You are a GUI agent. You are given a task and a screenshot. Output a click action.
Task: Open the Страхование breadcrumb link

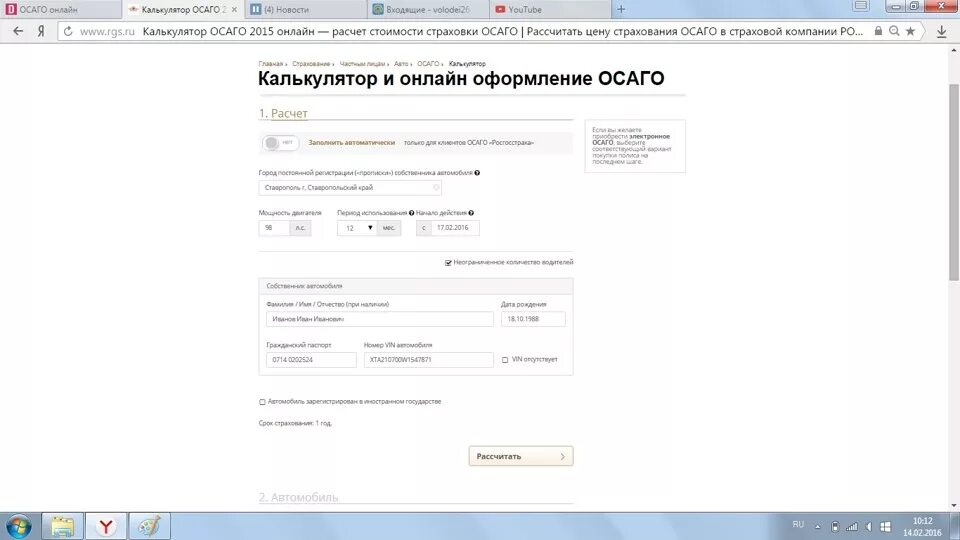pos(311,64)
